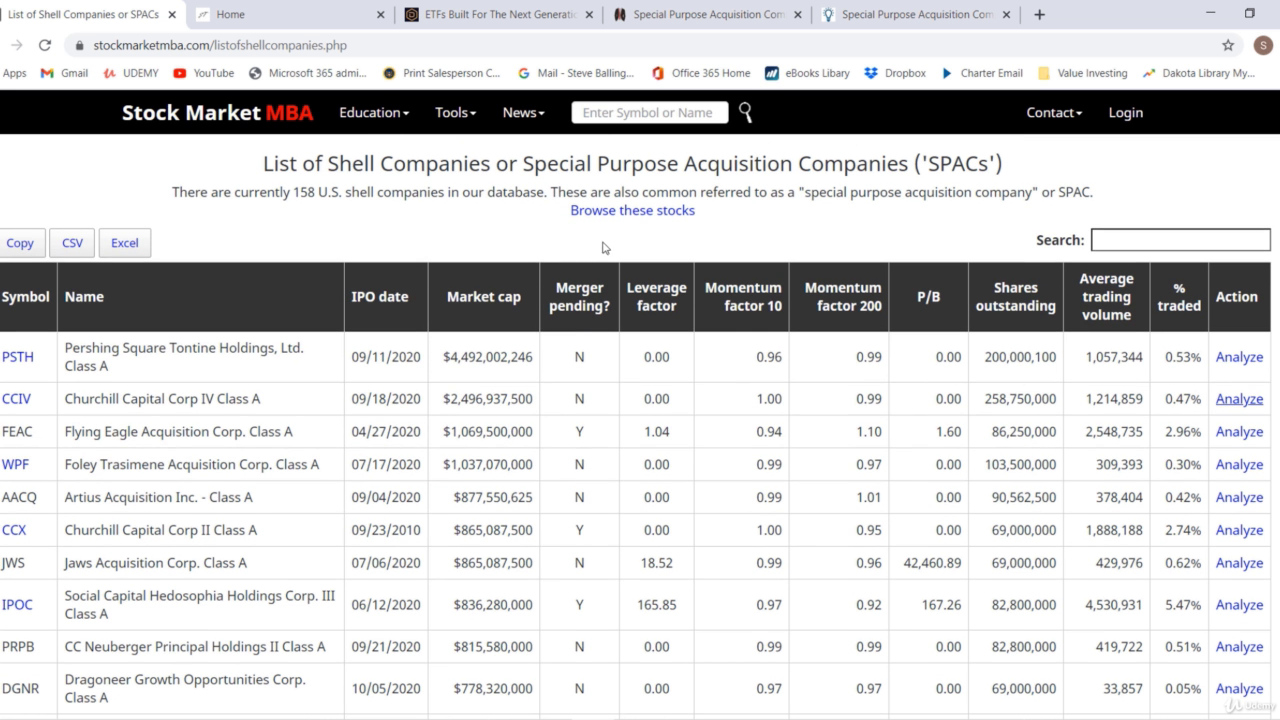Open the WPF symbol link
1280x720 pixels.
(15, 465)
